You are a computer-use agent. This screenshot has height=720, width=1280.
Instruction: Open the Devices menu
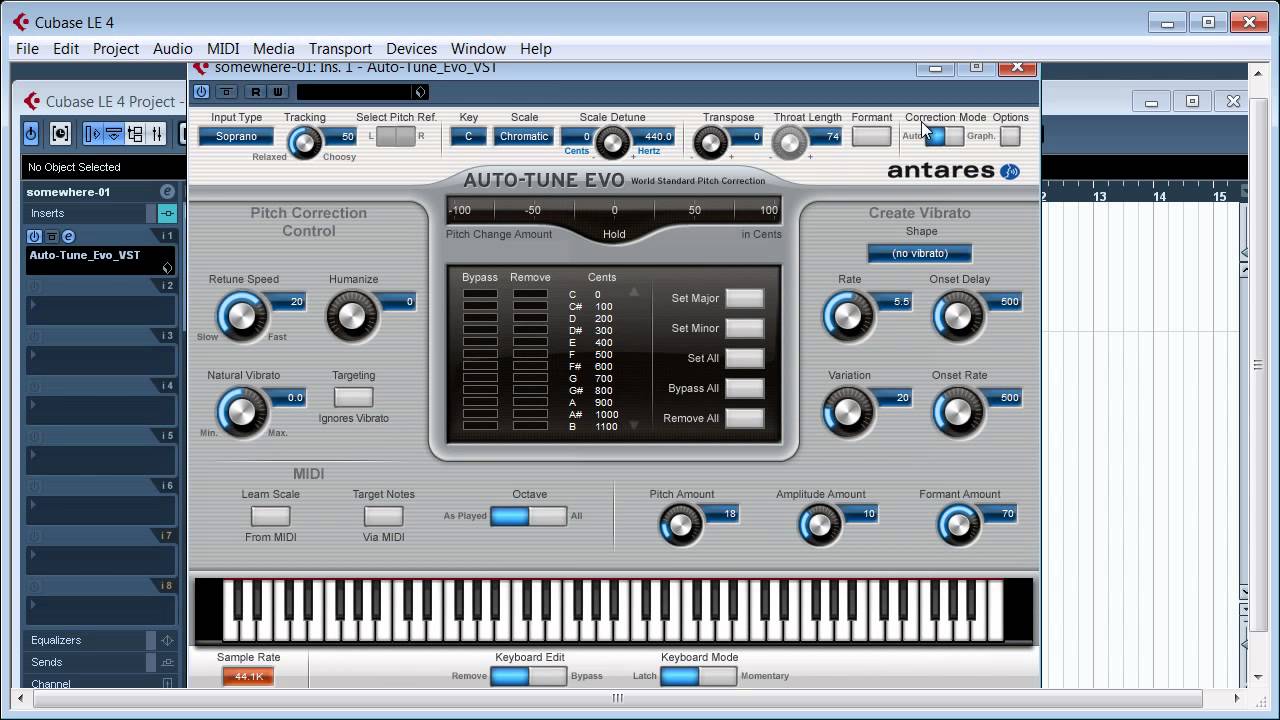pos(411,48)
